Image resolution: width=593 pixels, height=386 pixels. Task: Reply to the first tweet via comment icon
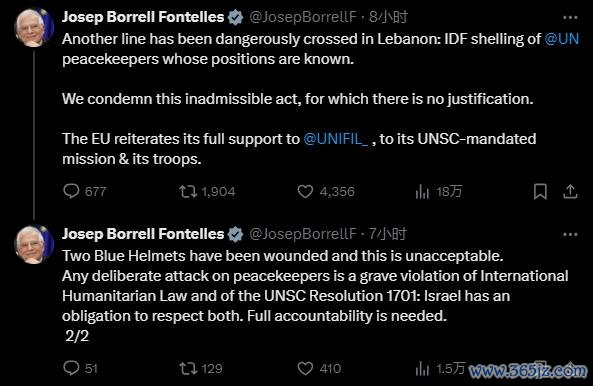(71, 191)
